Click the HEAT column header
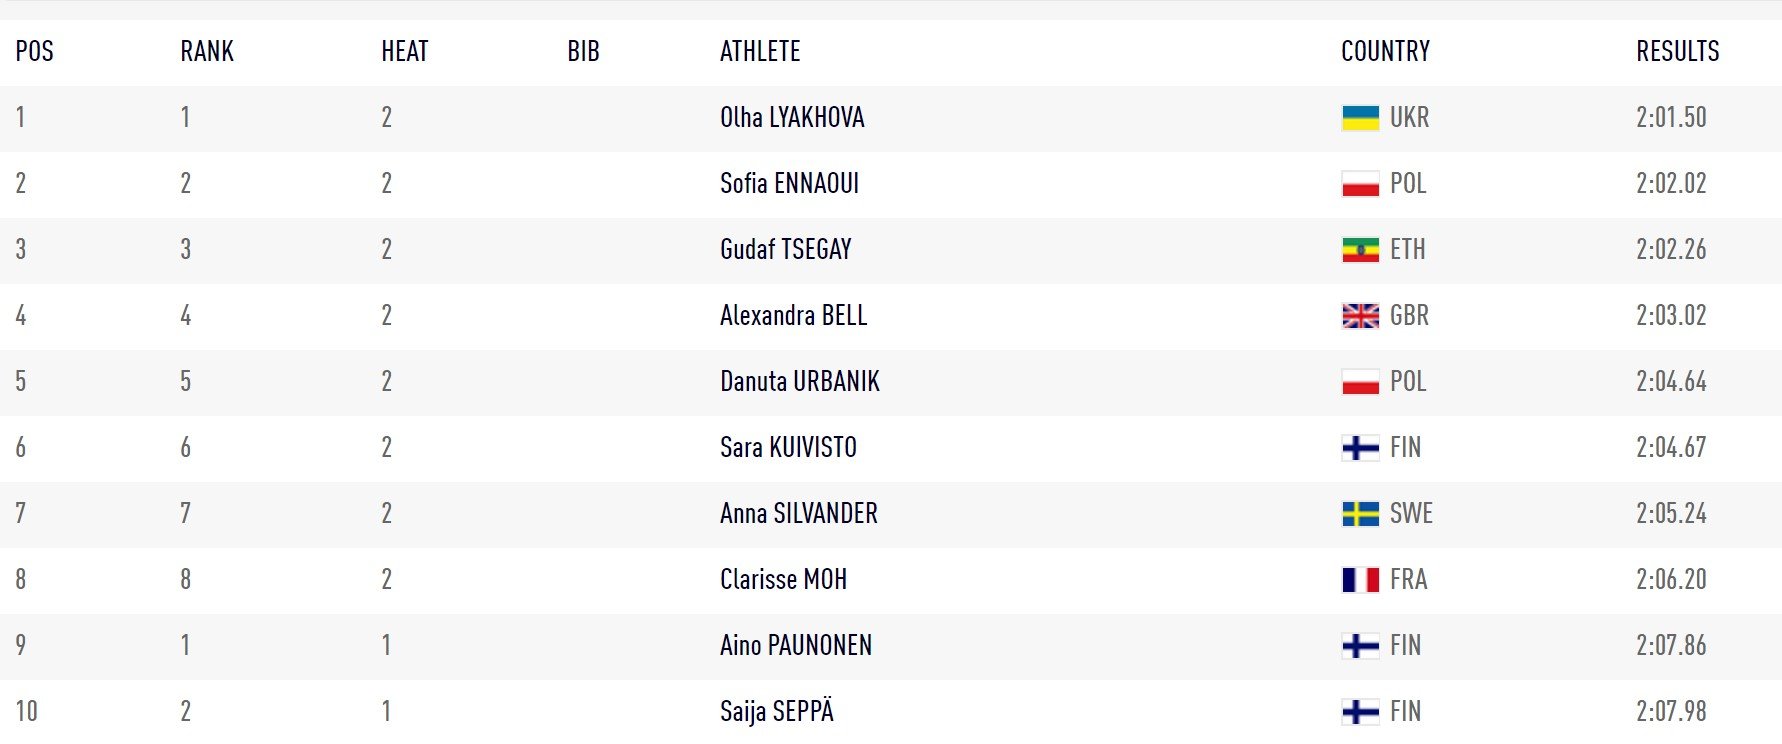Screen dimensions: 1782x744 pos(404,52)
